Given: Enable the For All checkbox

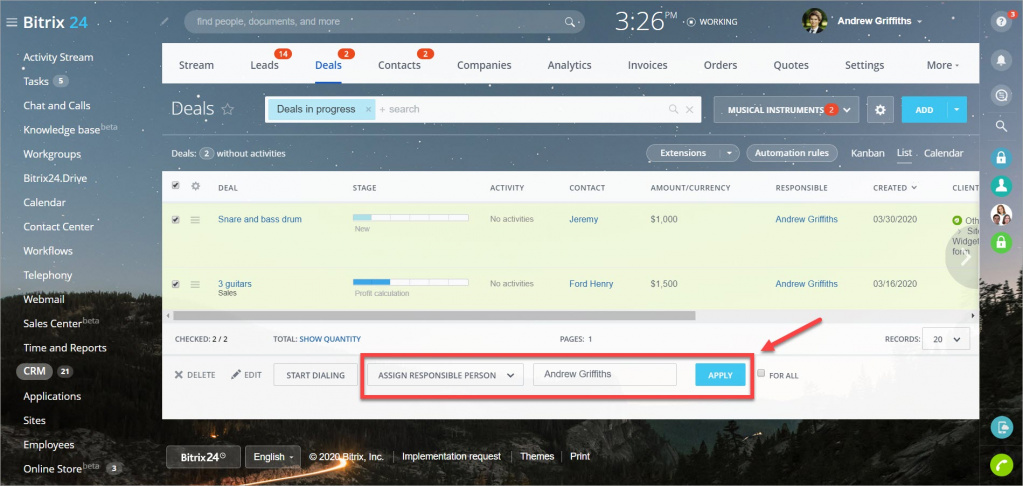Looking at the screenshot, I should pyautogui.click(x=761, y=373).
